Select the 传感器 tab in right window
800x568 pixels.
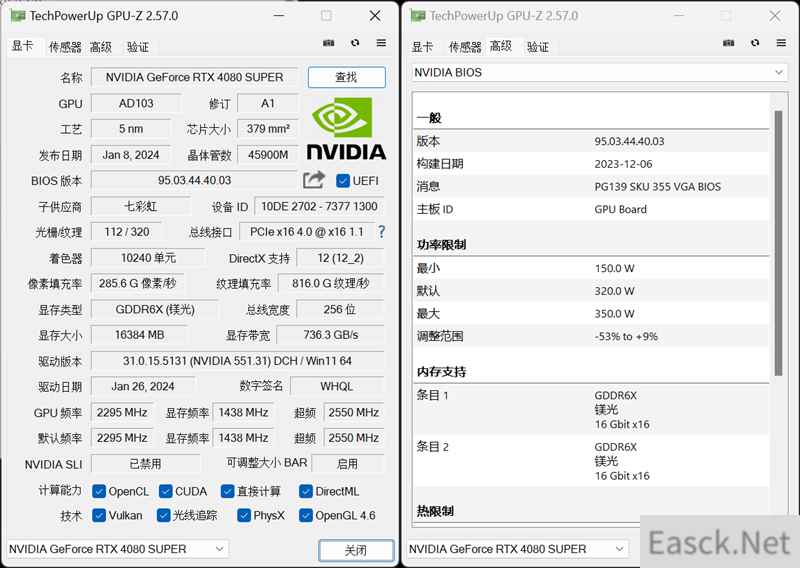465,47
